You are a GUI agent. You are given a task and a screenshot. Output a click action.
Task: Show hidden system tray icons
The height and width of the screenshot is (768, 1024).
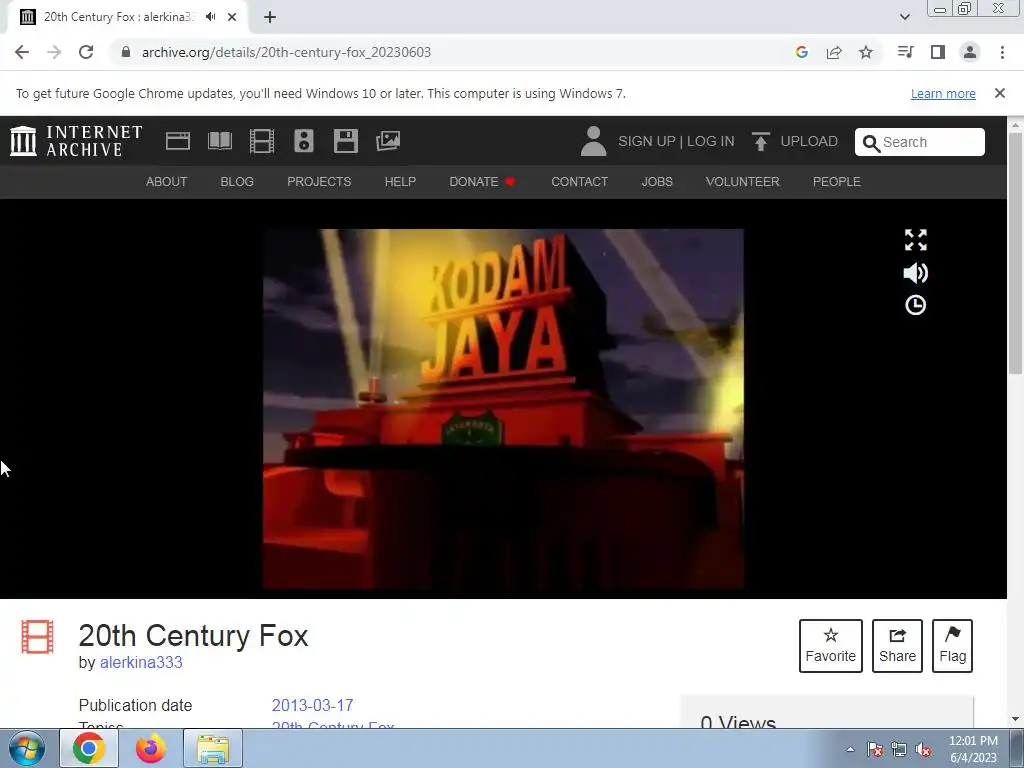pos(850,749)
